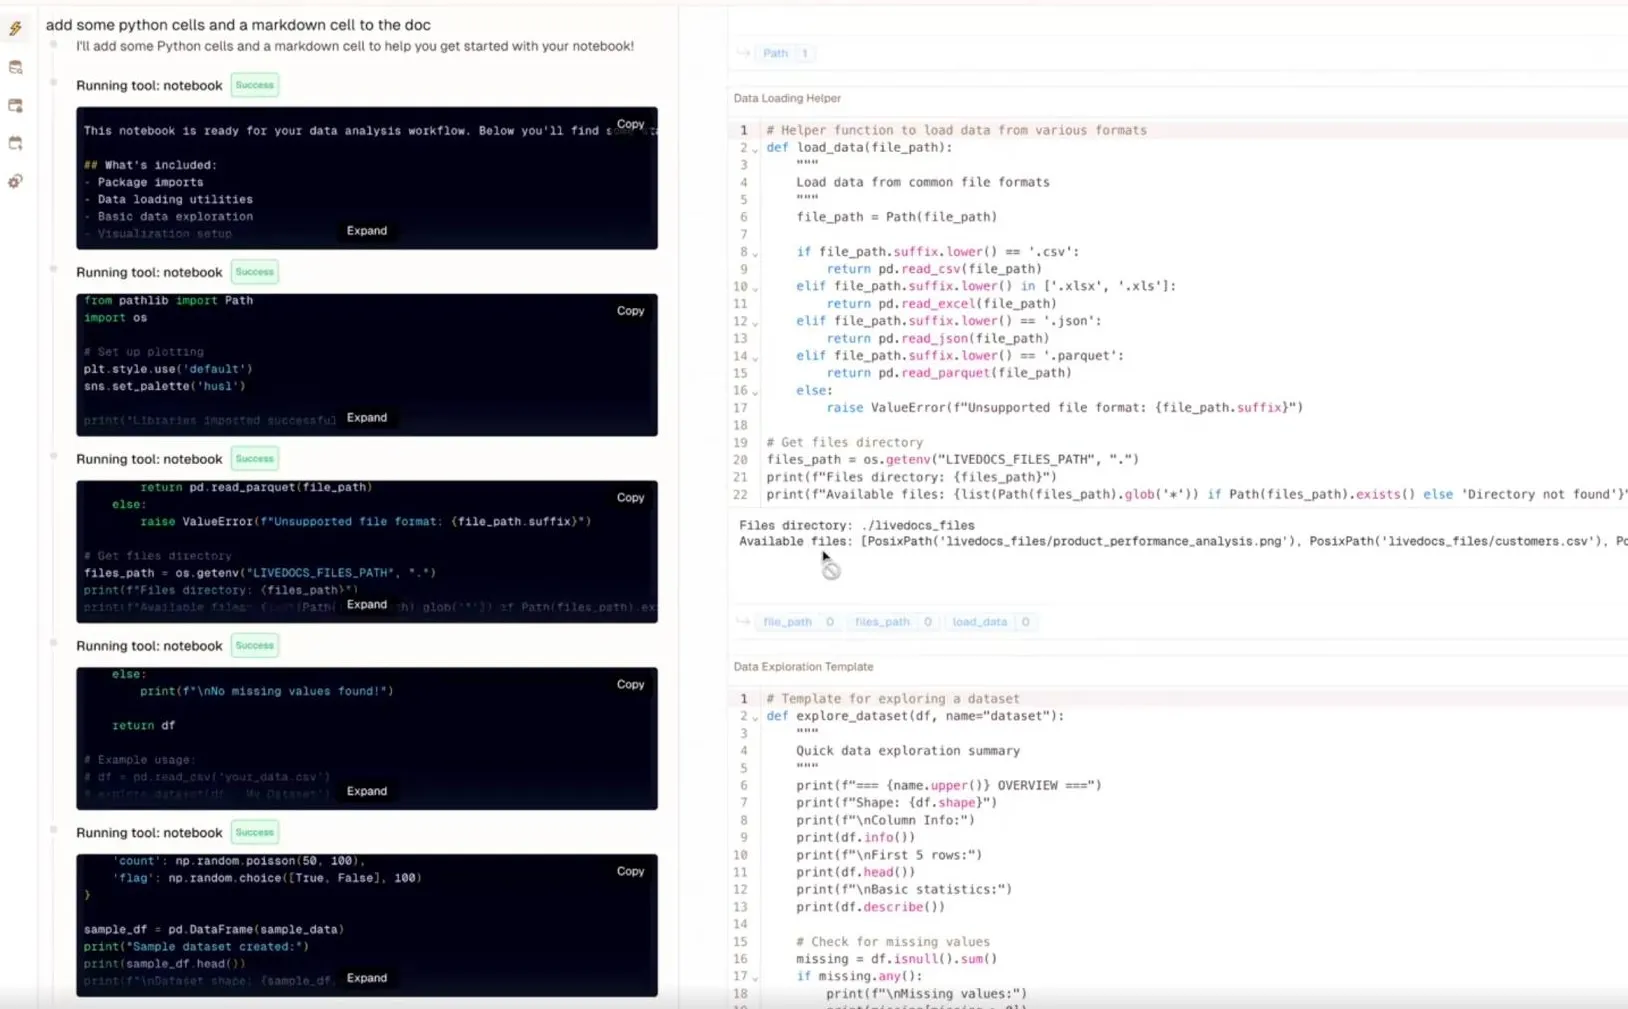Screen dimensions: 1628x1009
Task: Expand the read_parquet code block
Action: pos(366,604)
